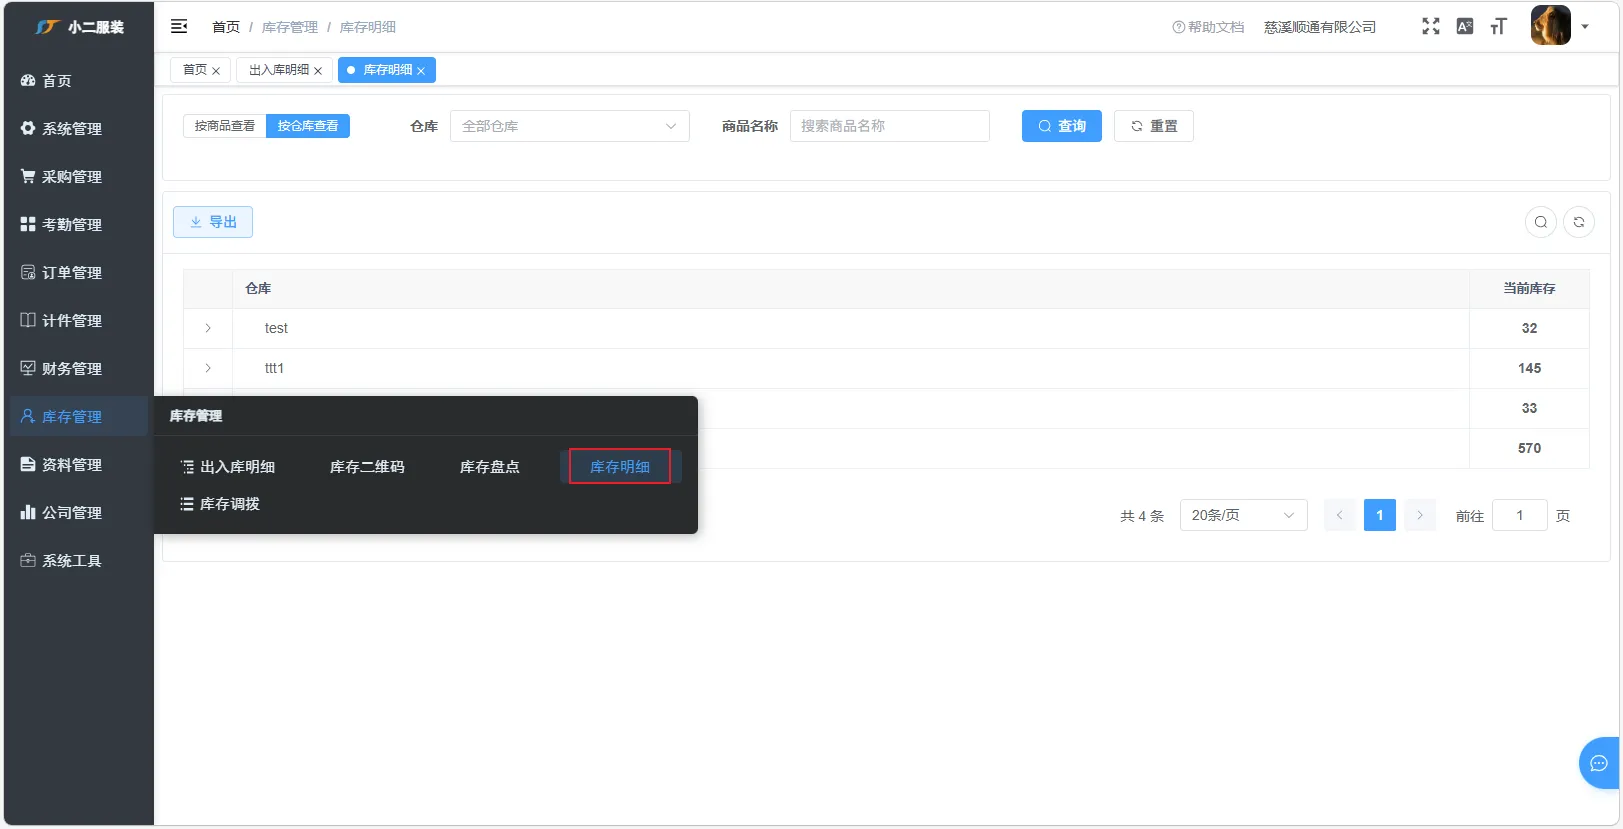Close the 库存明细 tab
This screenshot has width=1623, height=829.
click(x=421, y=71)
